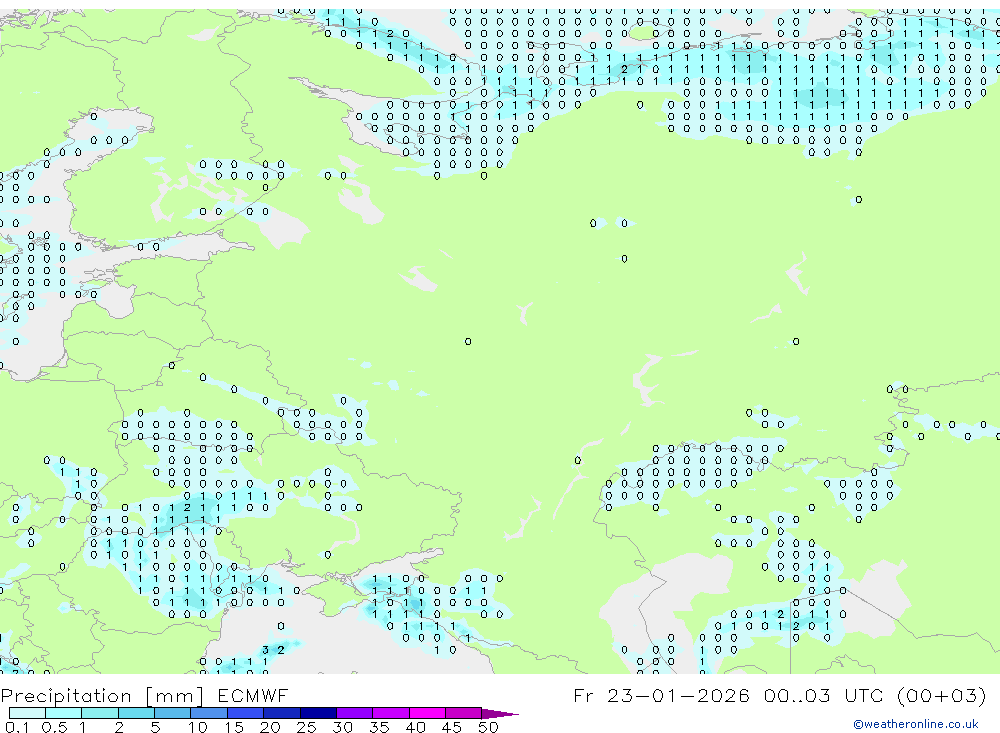Pick the 45–50 mm legend color swatch
Image resolution: width=1000 pixels, height=733 pixels.
[463, 713]
